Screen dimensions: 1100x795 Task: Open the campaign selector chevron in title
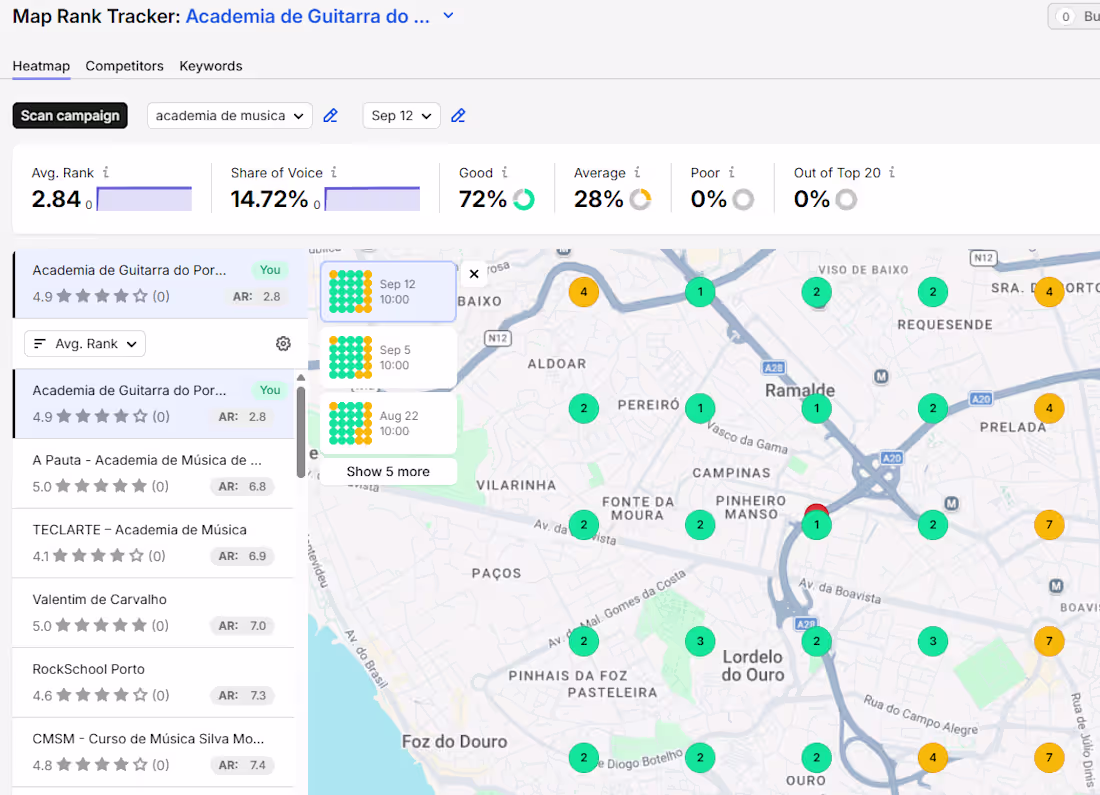pos(448,15)
